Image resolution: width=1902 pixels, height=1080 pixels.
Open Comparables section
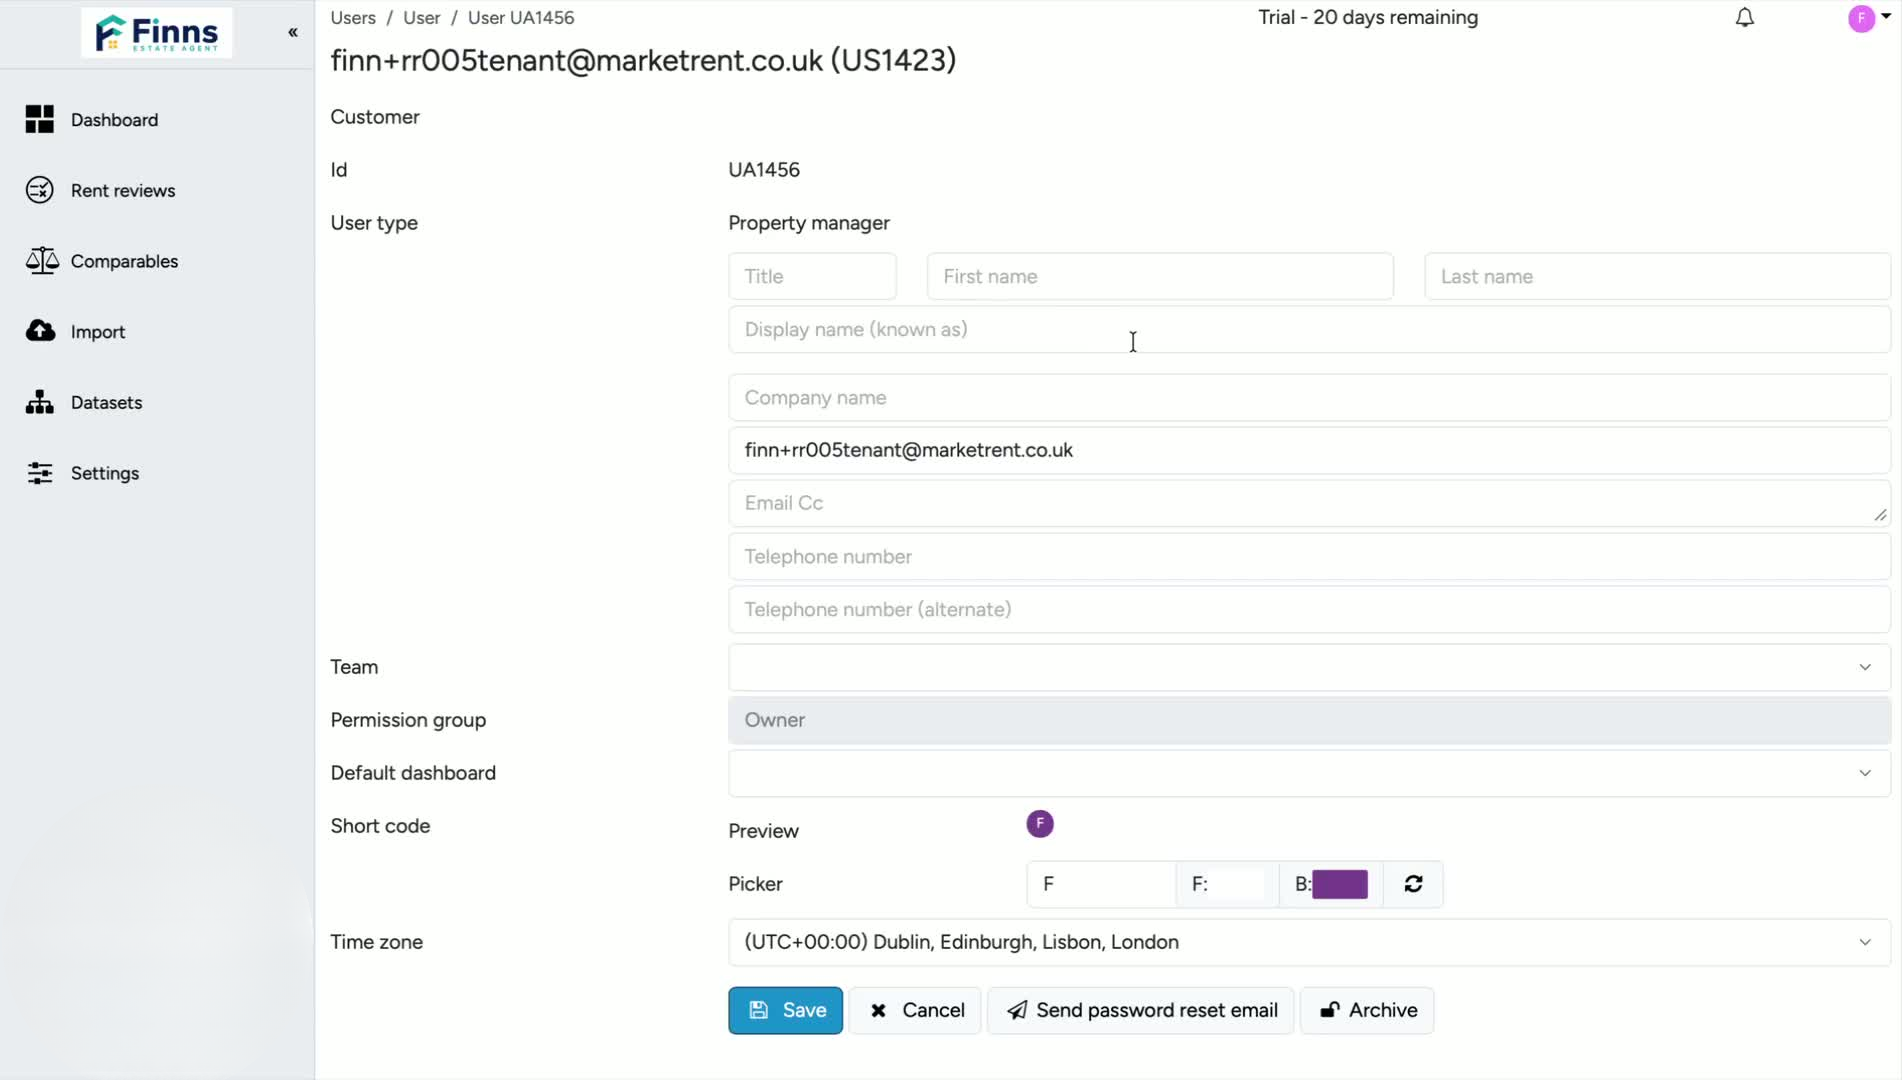124,261
